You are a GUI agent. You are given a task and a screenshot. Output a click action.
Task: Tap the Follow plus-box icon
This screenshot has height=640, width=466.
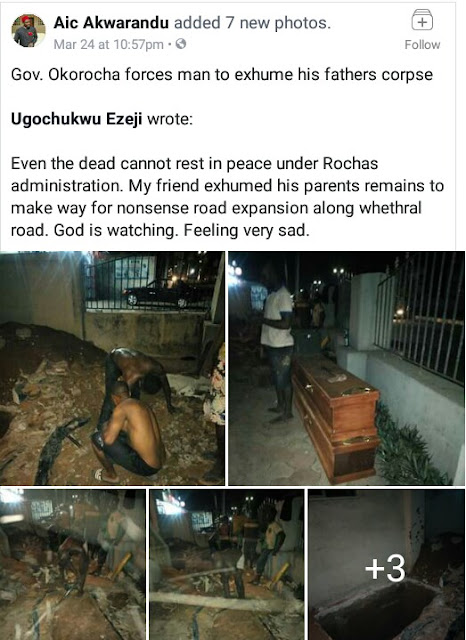[x=422, y=20]
